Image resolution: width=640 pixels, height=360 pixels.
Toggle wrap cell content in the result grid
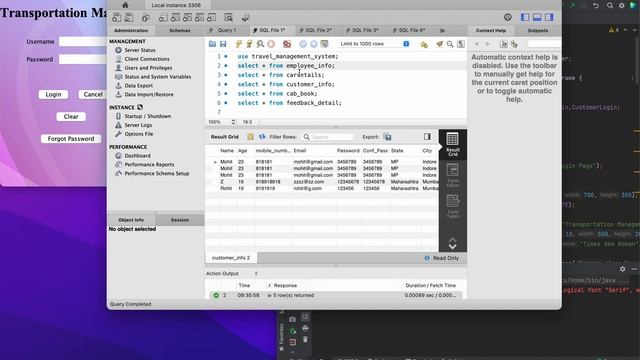tap(250, 137)
